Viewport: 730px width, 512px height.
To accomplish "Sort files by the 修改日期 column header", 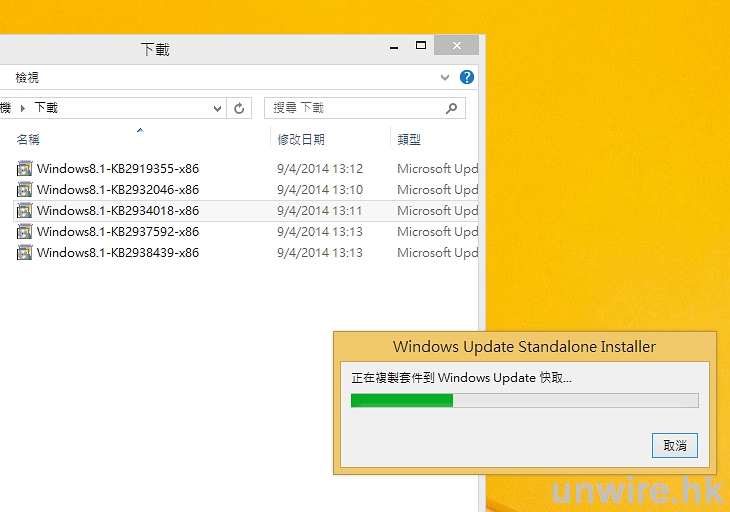I will pyautogui.click(x=301, y=140).
